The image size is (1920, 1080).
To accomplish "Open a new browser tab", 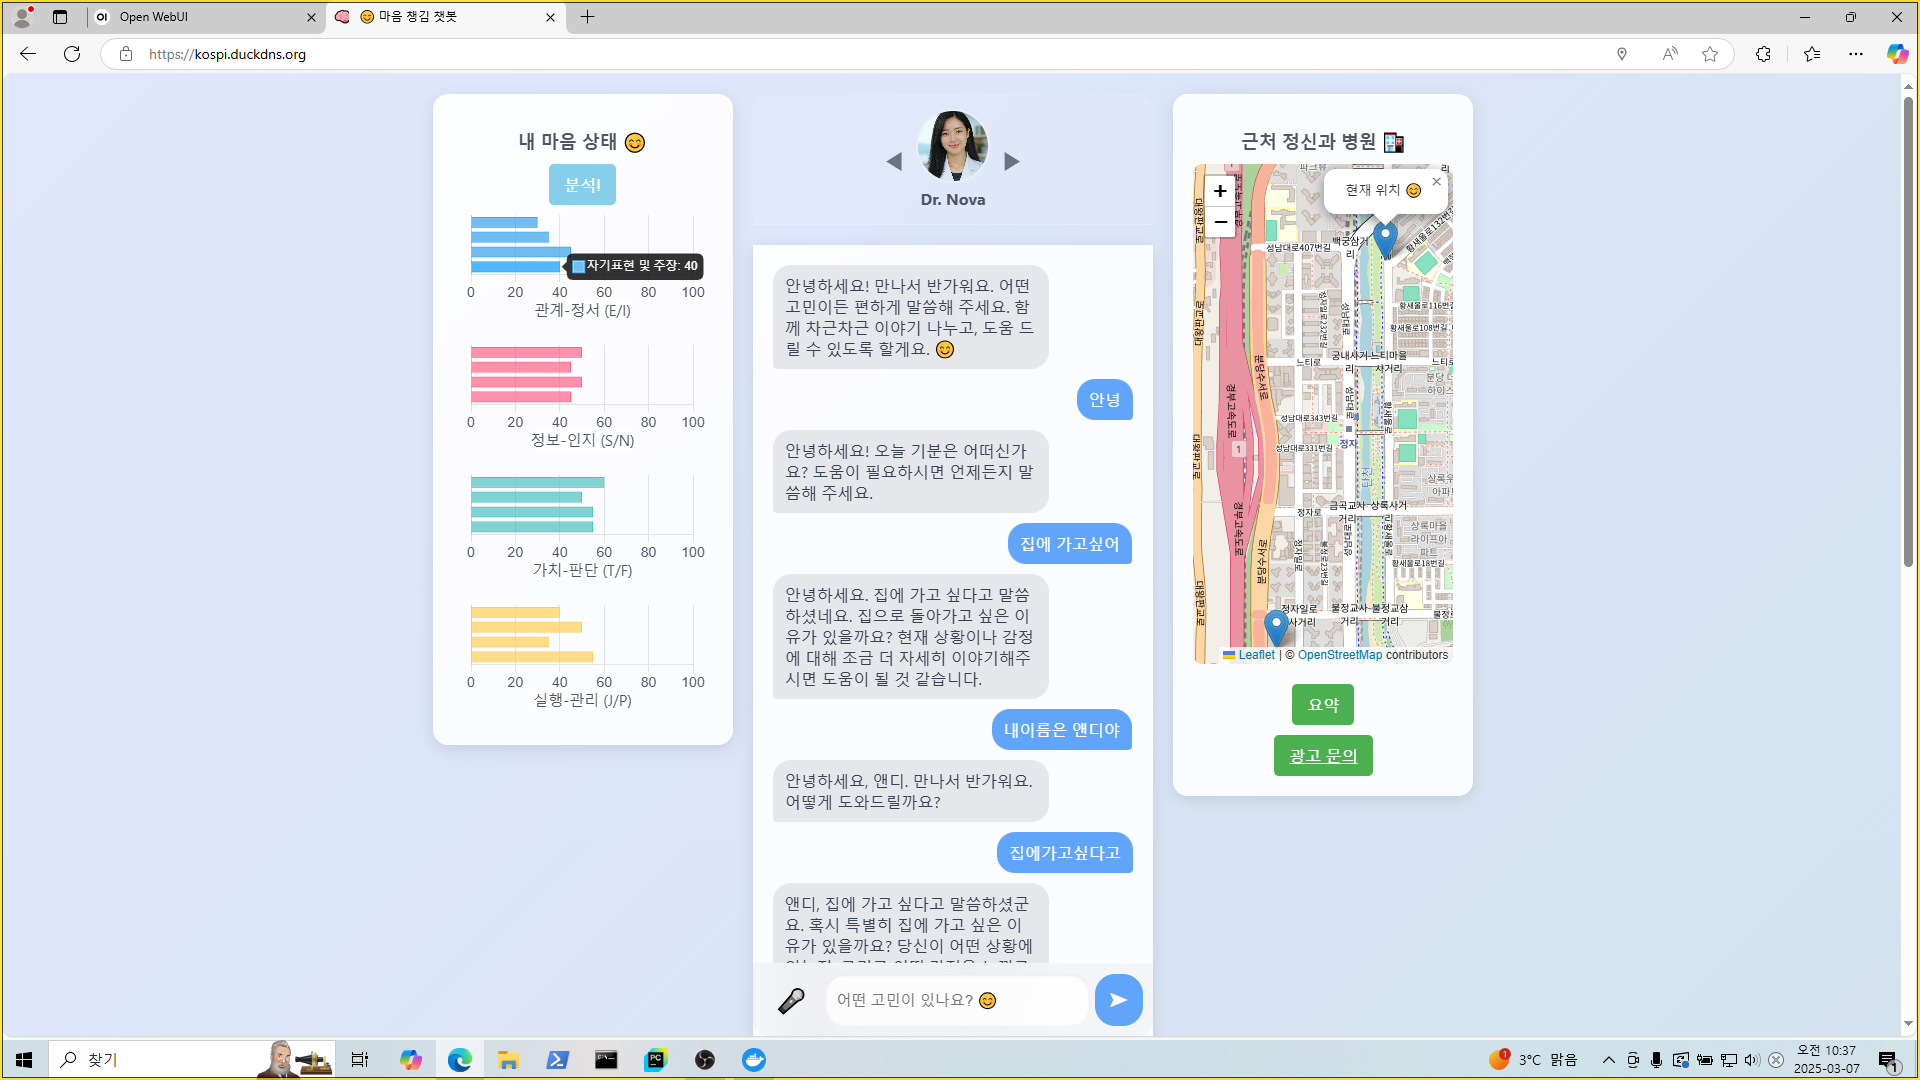I will click(x=587, y=17).
